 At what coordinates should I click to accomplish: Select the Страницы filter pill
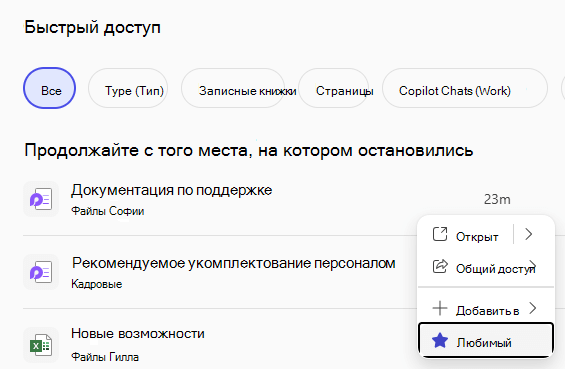click(334, 88)
